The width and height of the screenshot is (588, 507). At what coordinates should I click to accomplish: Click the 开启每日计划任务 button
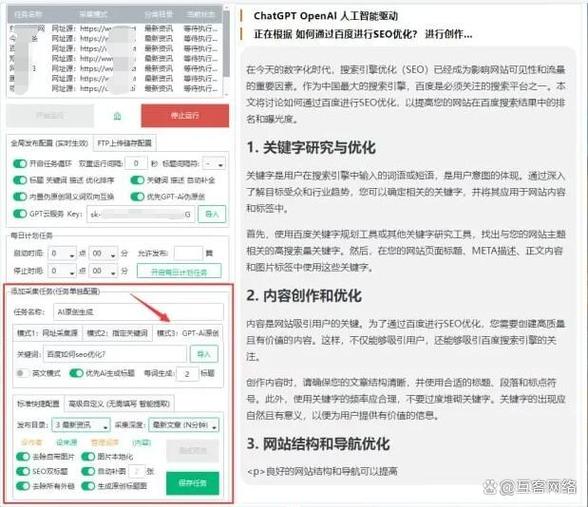tap(179, 272)
